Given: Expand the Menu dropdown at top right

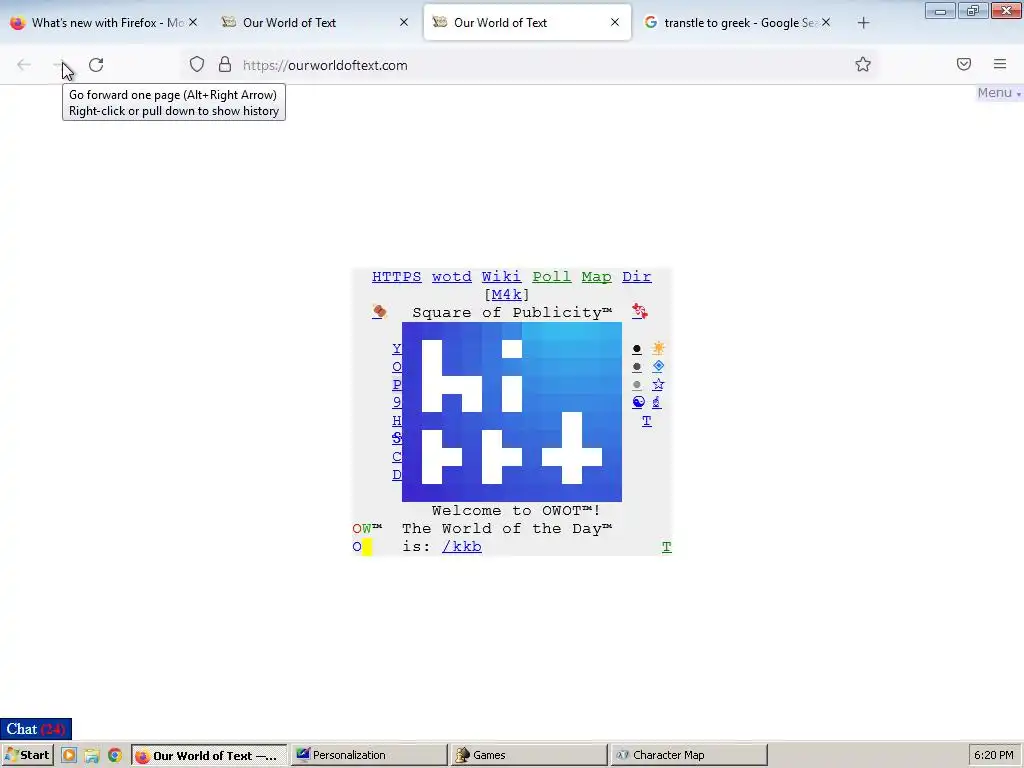Looking at the screenshot, I should pos(999,93).
